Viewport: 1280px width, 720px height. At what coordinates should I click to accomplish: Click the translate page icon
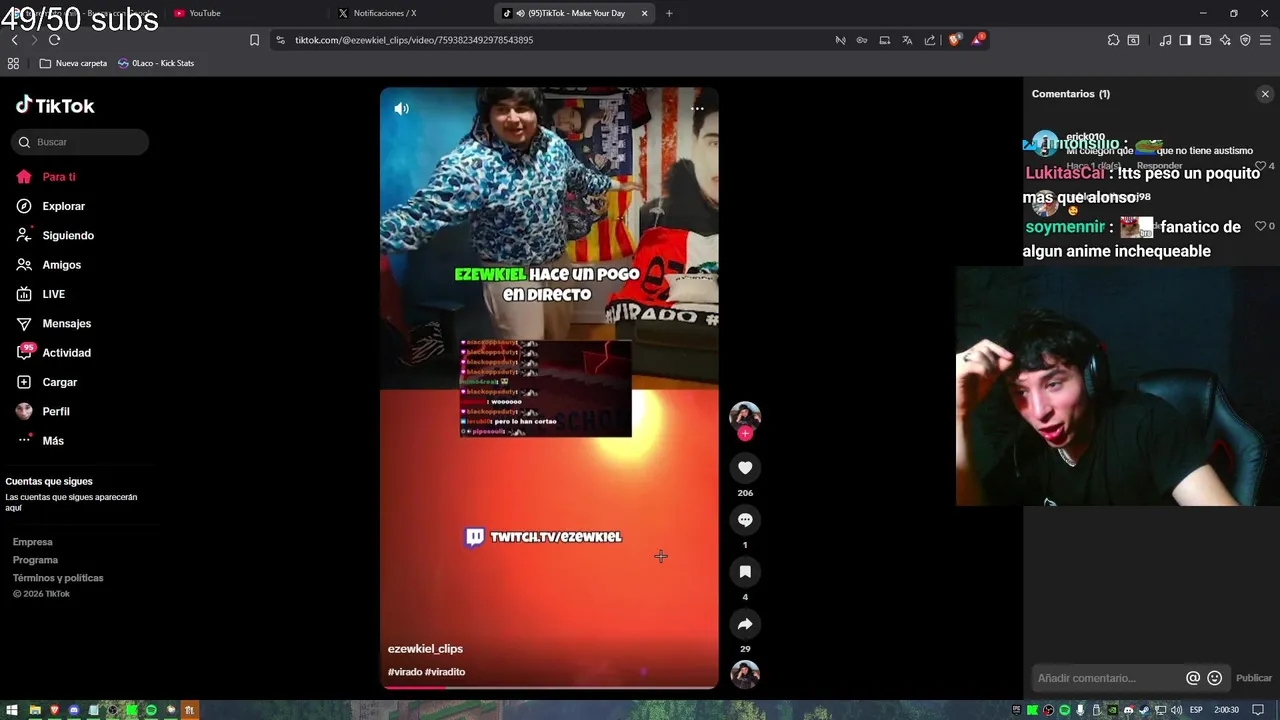coord(907,40)
